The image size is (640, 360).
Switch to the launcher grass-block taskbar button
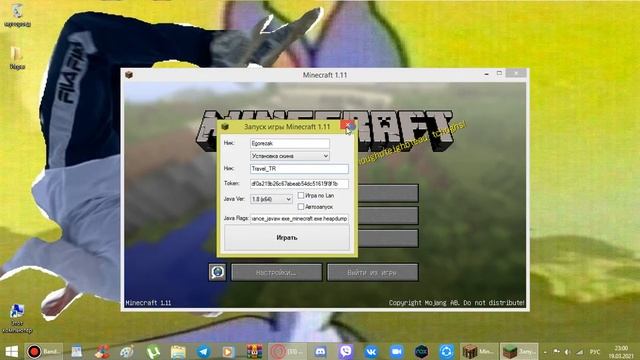point(519,351)
